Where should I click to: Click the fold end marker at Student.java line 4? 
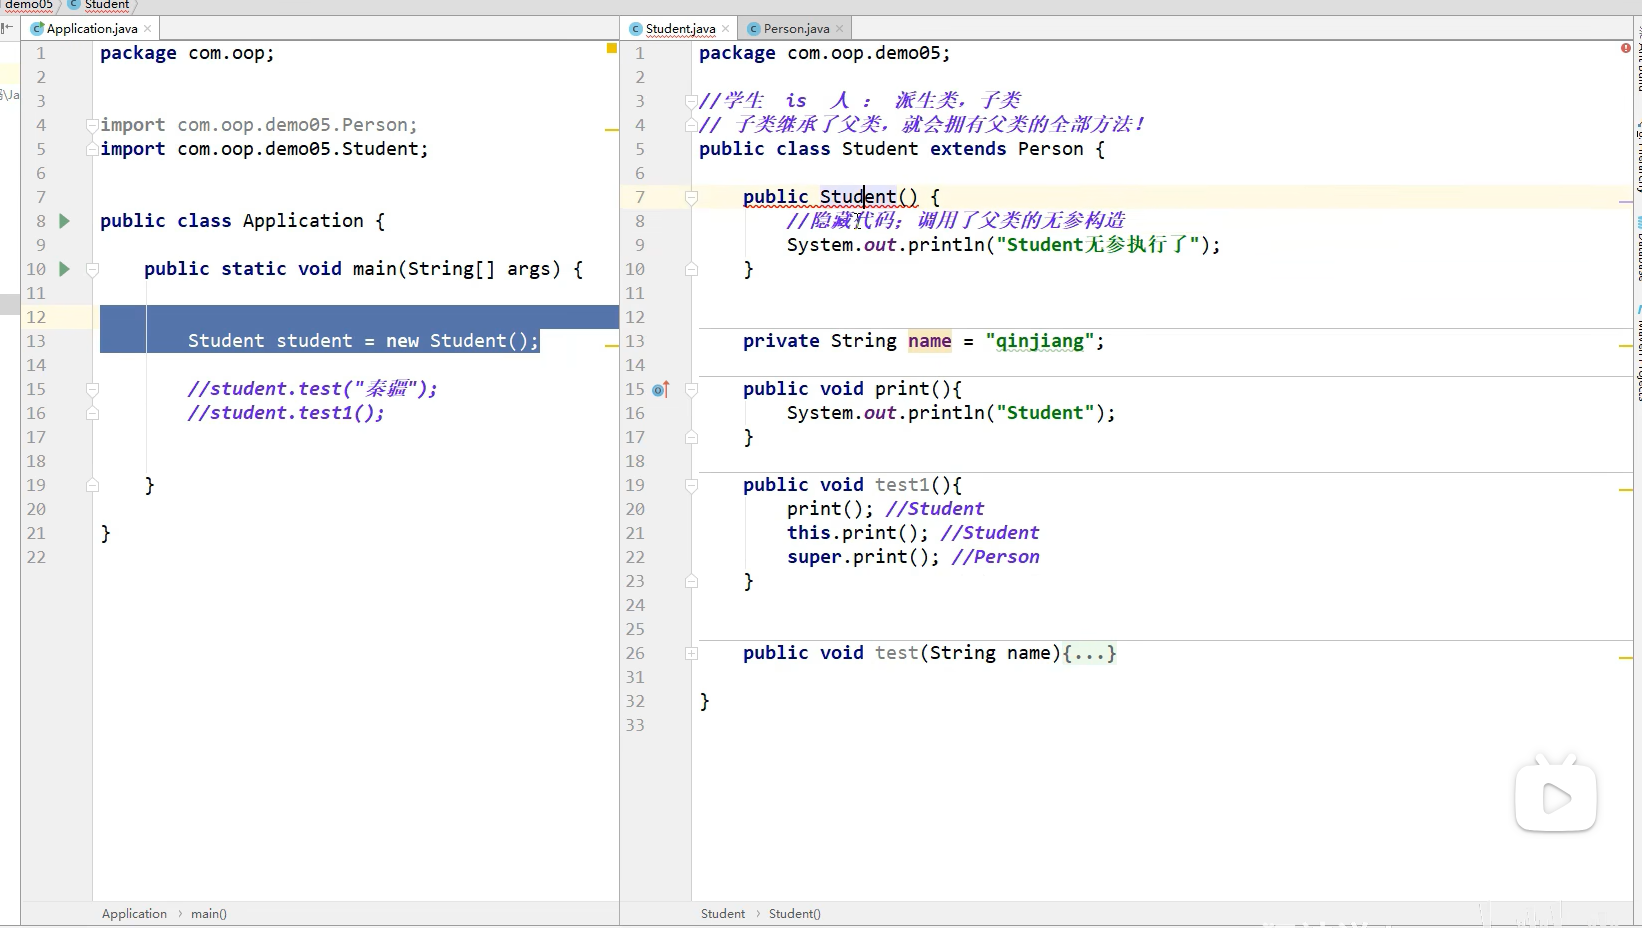pos(691,125)
